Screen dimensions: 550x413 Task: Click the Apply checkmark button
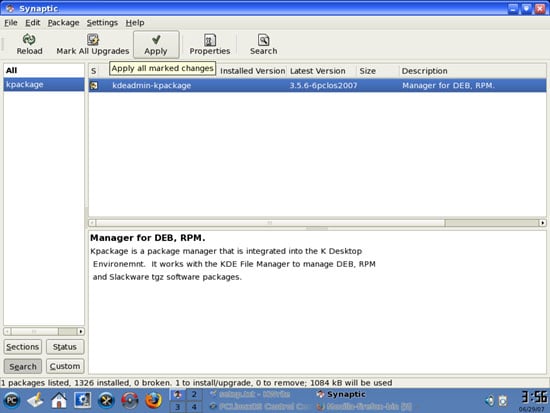click(x=156, y=45)
